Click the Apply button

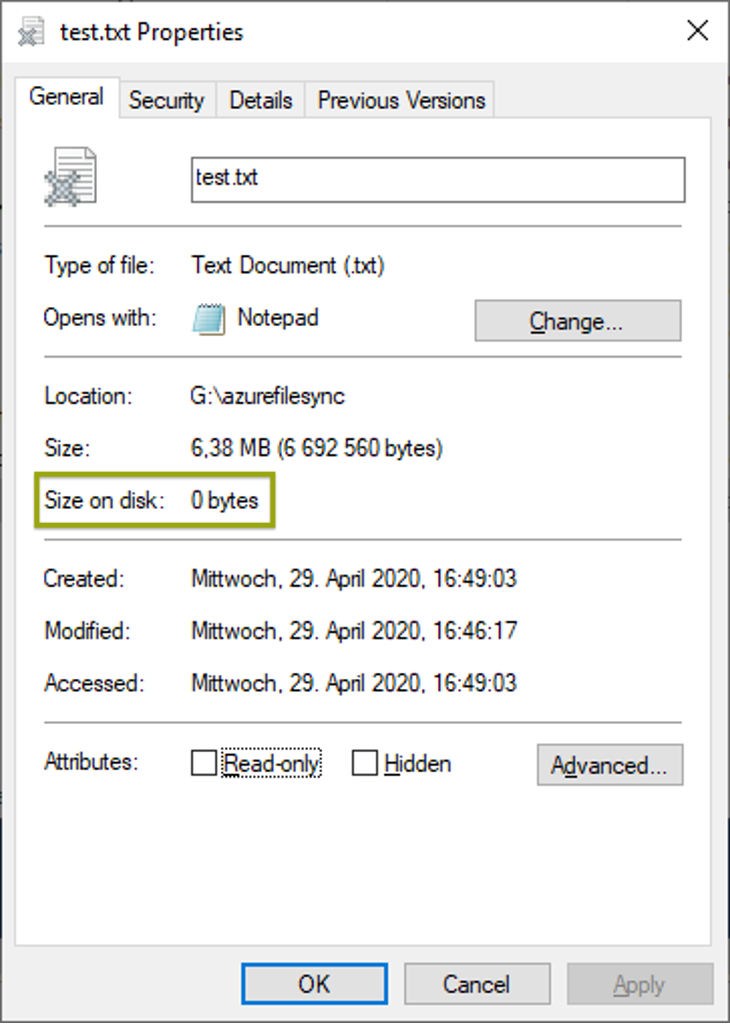click(639, 984)
